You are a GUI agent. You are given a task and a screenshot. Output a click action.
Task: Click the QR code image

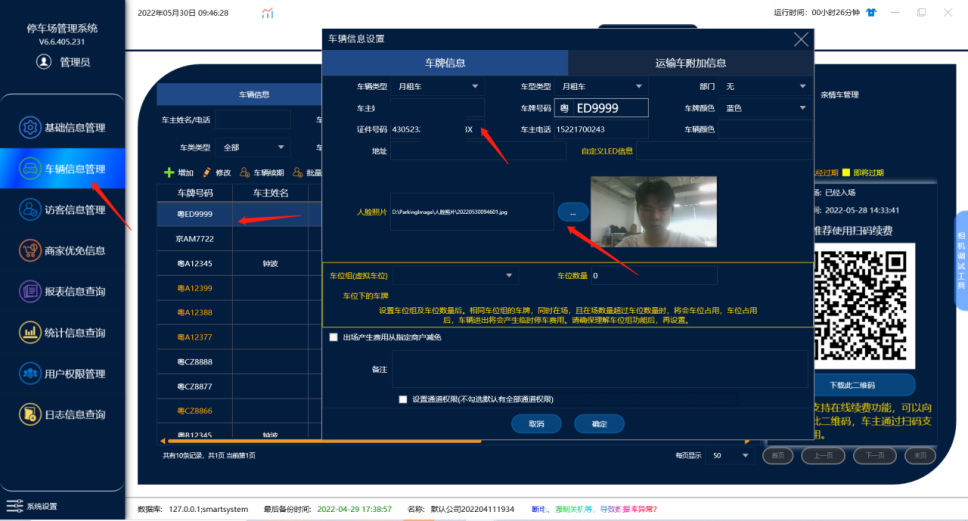(x=862, y=306)
